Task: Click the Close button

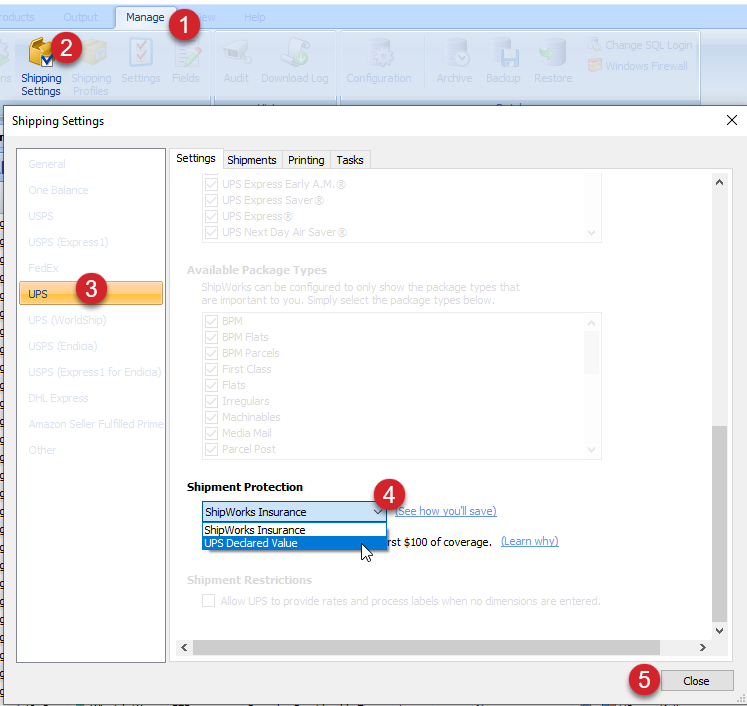Action: (x=697, y=681)
